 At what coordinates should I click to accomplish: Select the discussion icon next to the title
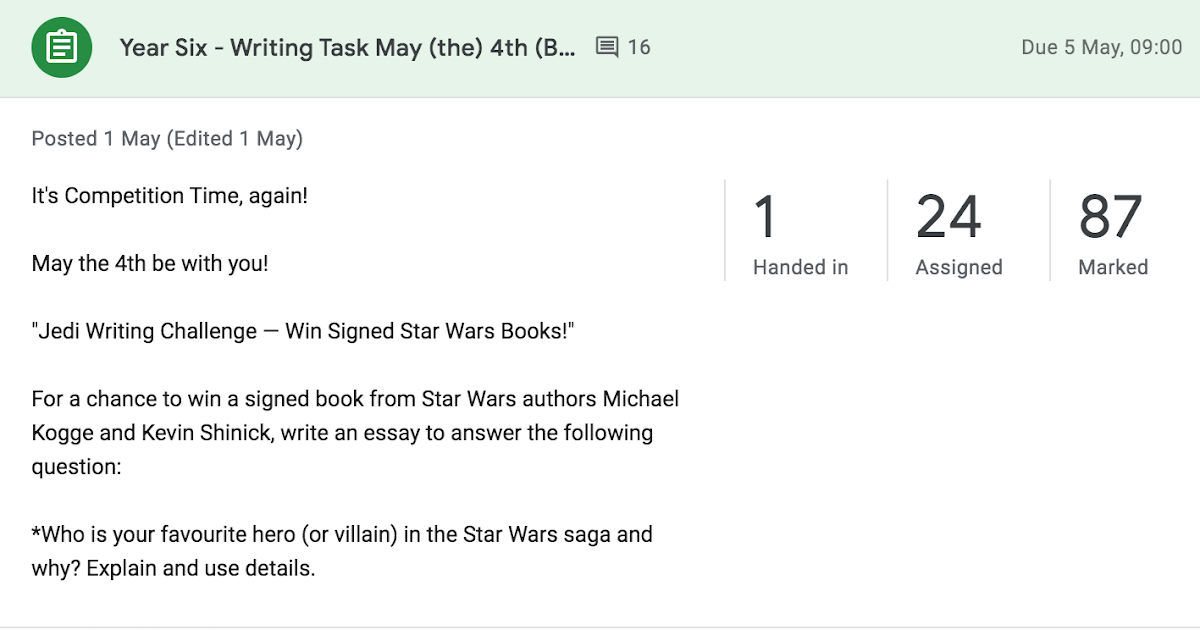(x=608, y=46)
